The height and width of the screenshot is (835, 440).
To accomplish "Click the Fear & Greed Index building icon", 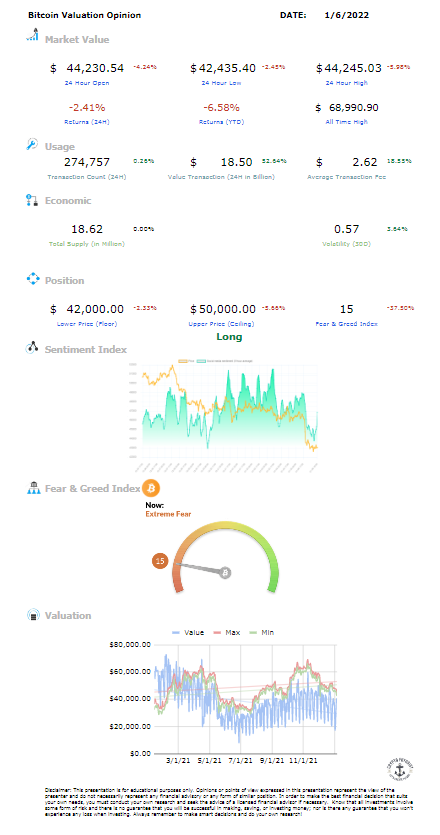I will pos(33,488).
